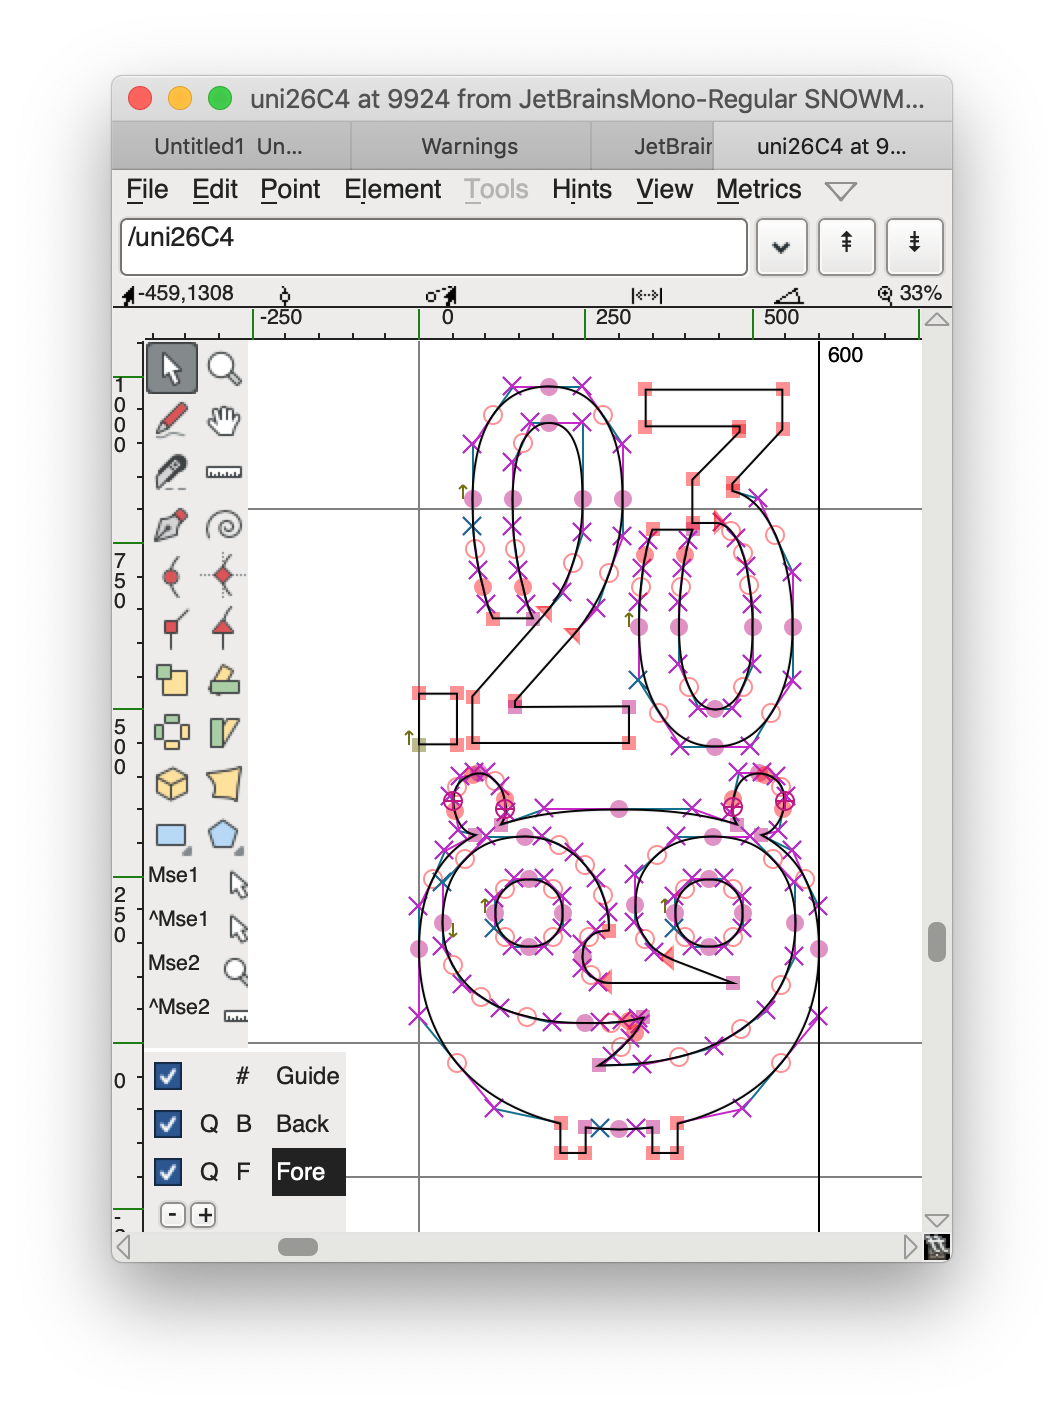The image size is (1064, 1410).
Task: Click the Mse1 pointer assignment icon
Action: 238,884
